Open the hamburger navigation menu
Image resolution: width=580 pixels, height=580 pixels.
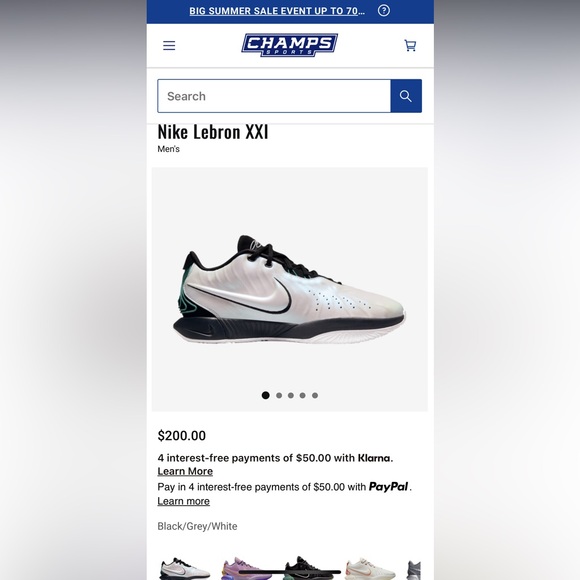pyautogui.click(x=169, y=45)
